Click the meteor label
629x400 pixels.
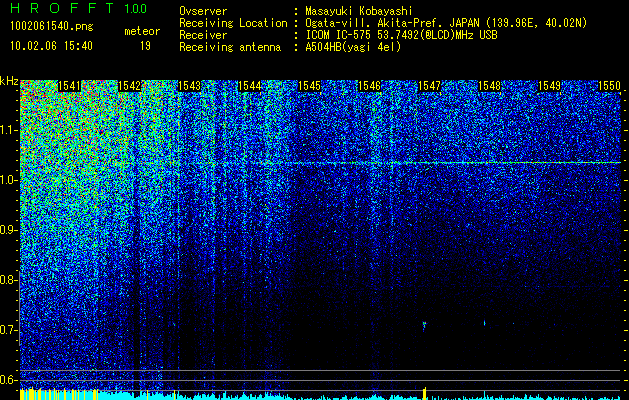coord(142,31)
